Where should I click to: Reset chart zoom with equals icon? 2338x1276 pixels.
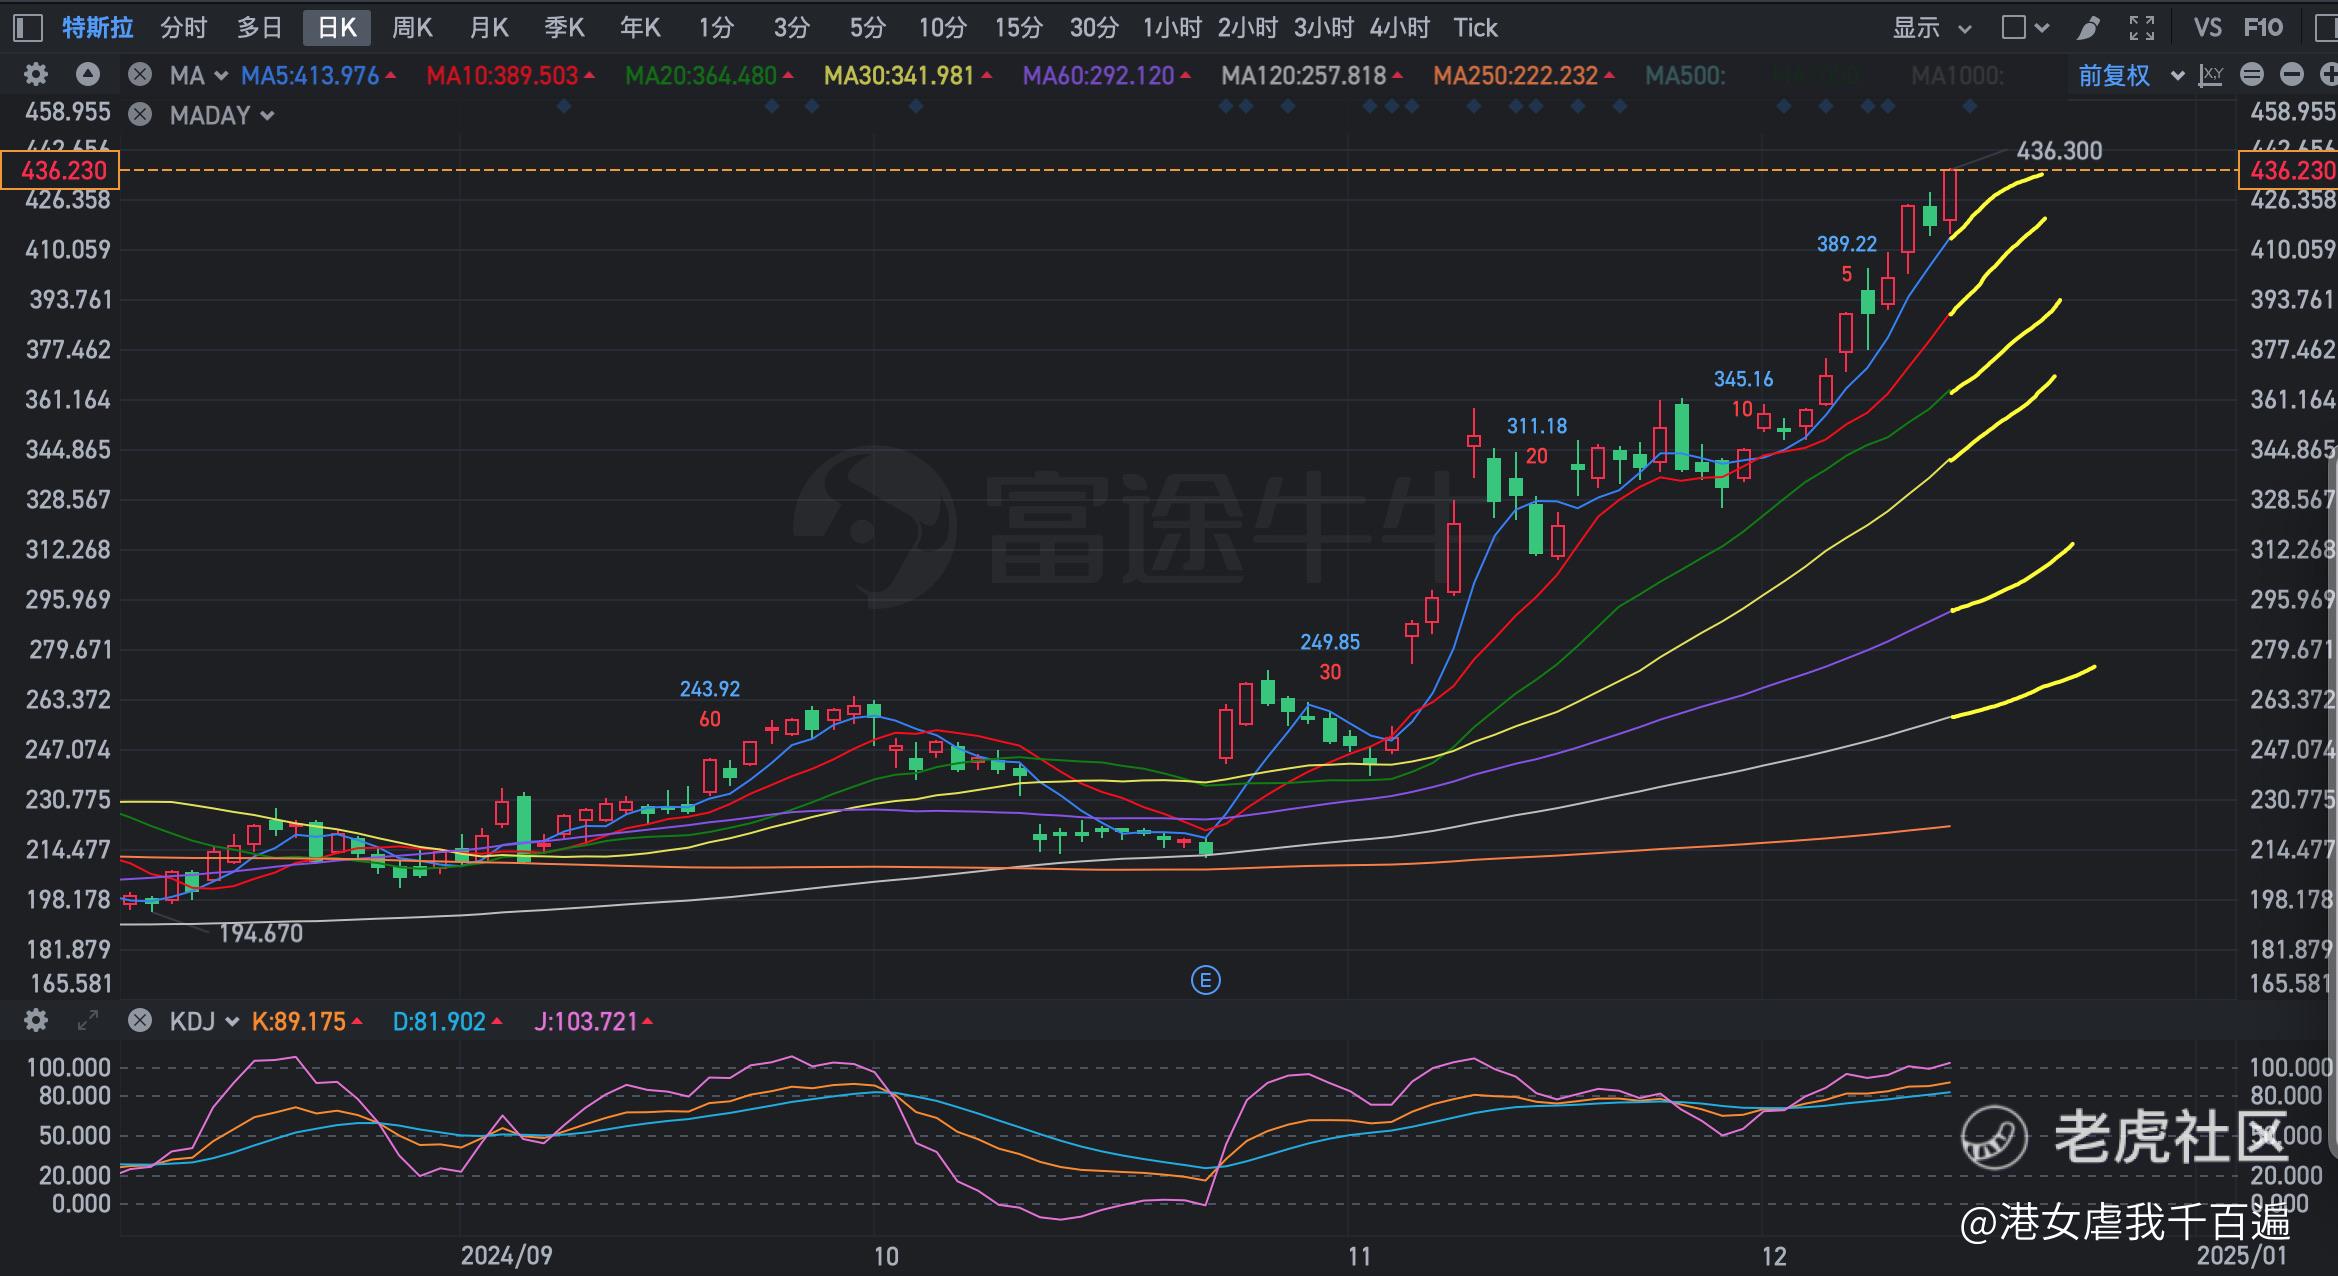(x=2251, y=75)
